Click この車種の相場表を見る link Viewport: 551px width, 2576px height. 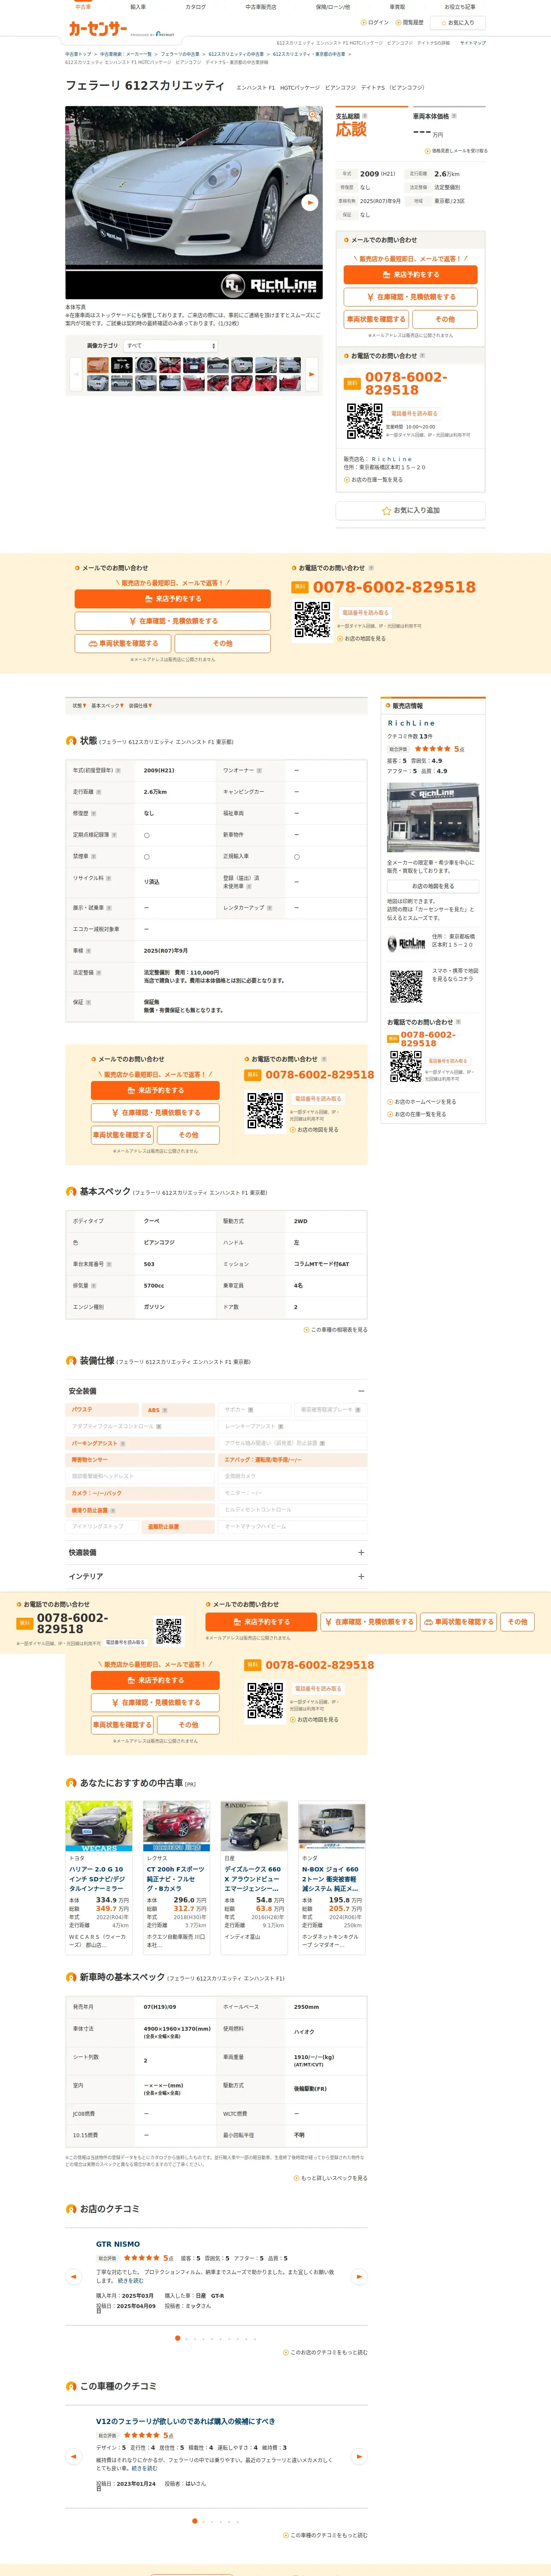[x=336, y=1330]
